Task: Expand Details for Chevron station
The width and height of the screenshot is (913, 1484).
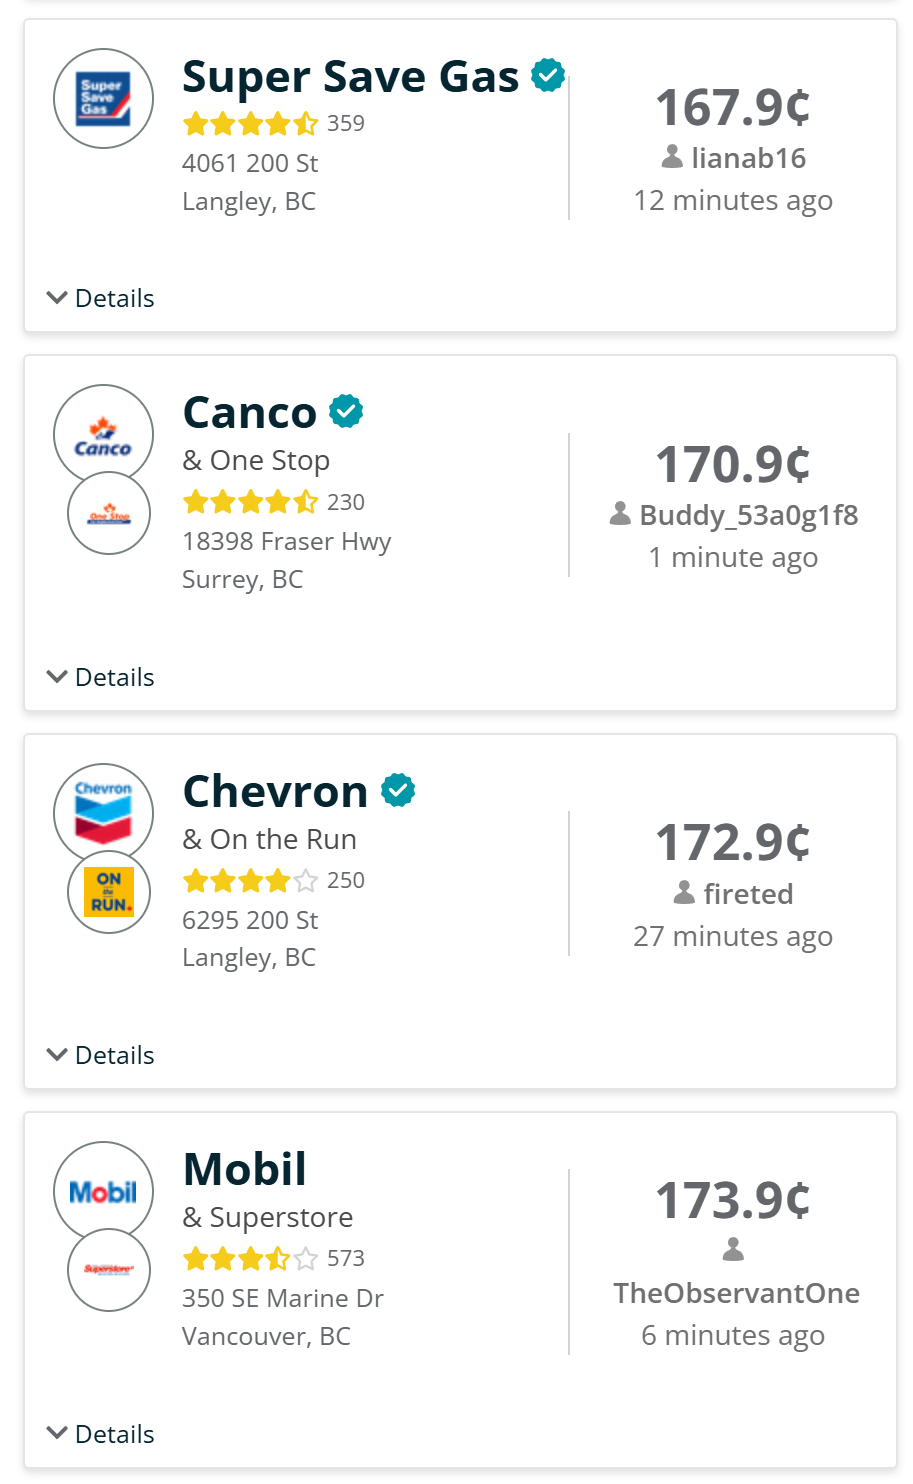Action: coord(101,1055)
